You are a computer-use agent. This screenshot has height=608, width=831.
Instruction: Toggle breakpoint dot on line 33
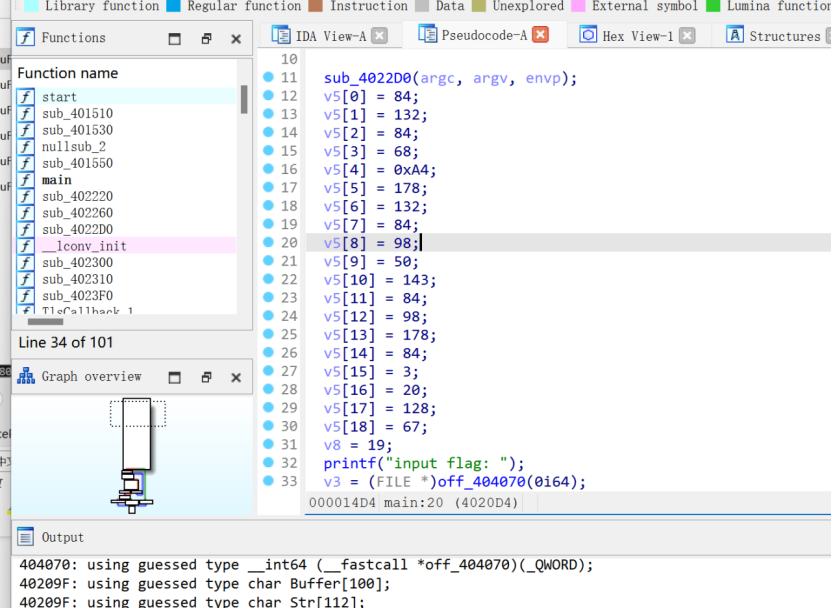[x=268, y=481]
